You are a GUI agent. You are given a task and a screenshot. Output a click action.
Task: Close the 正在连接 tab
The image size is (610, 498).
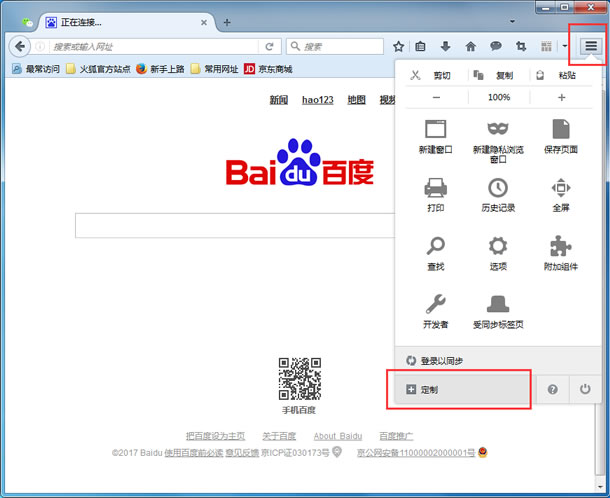204,23
